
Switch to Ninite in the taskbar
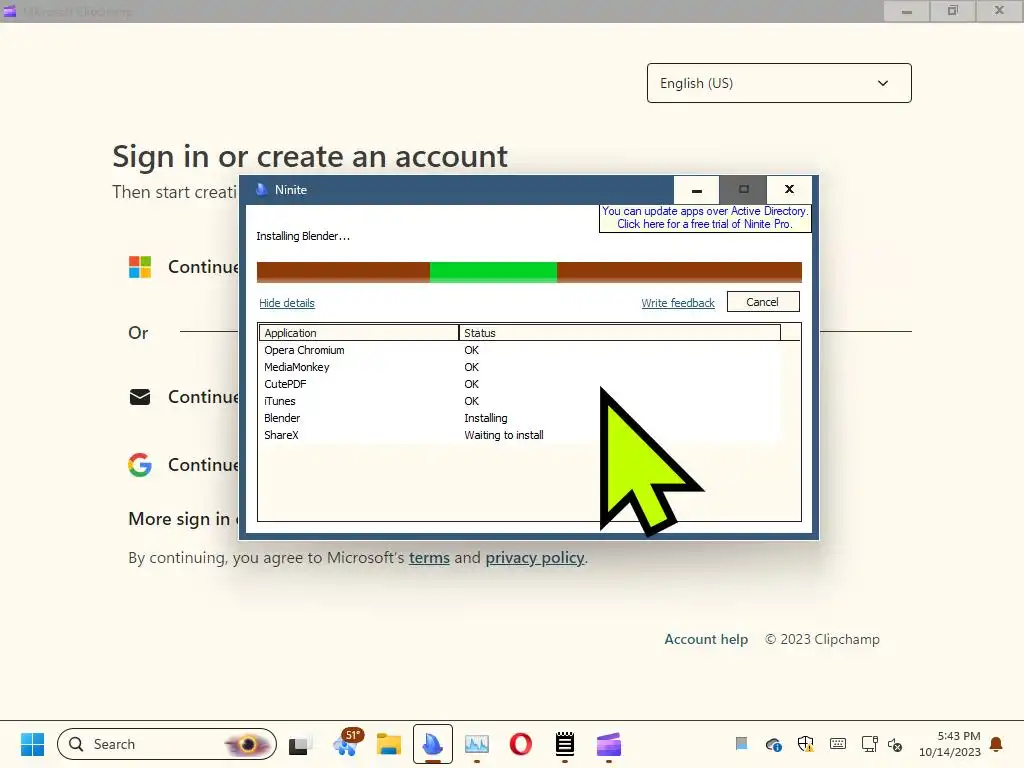(432, 744)
